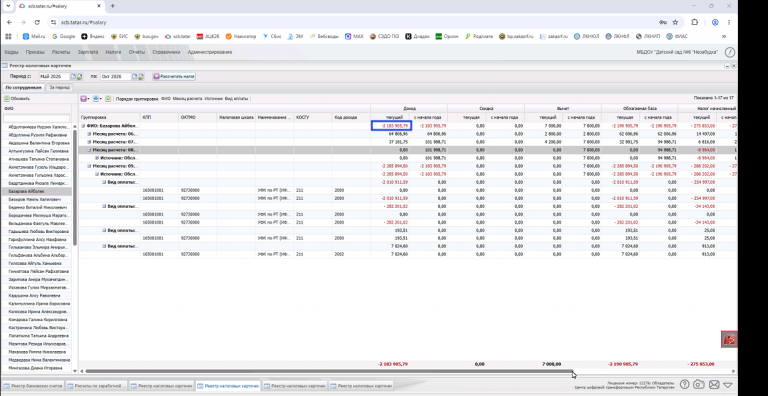Select employee 'Бедняко Виталий Николаевич' in the list

pyautogui.click(x=37, y=207)
